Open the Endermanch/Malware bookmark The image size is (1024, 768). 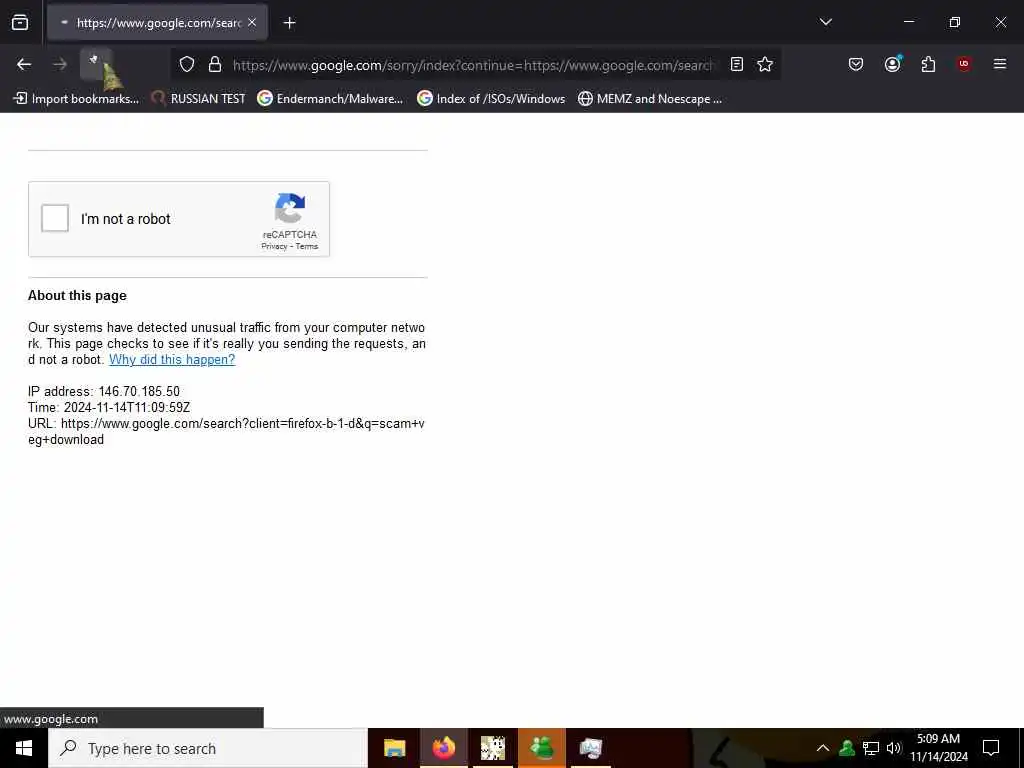click(330, 99)
